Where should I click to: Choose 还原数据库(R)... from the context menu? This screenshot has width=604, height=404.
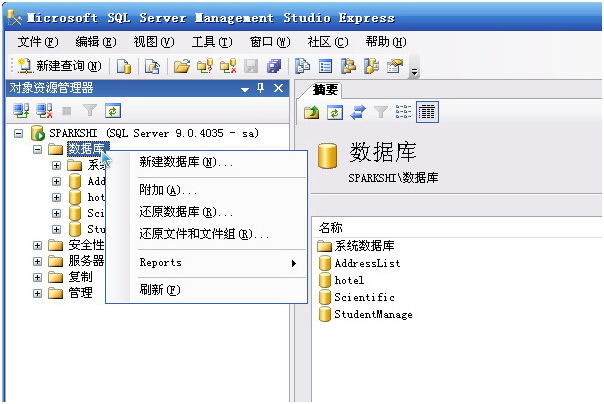(x=186, y=212)
